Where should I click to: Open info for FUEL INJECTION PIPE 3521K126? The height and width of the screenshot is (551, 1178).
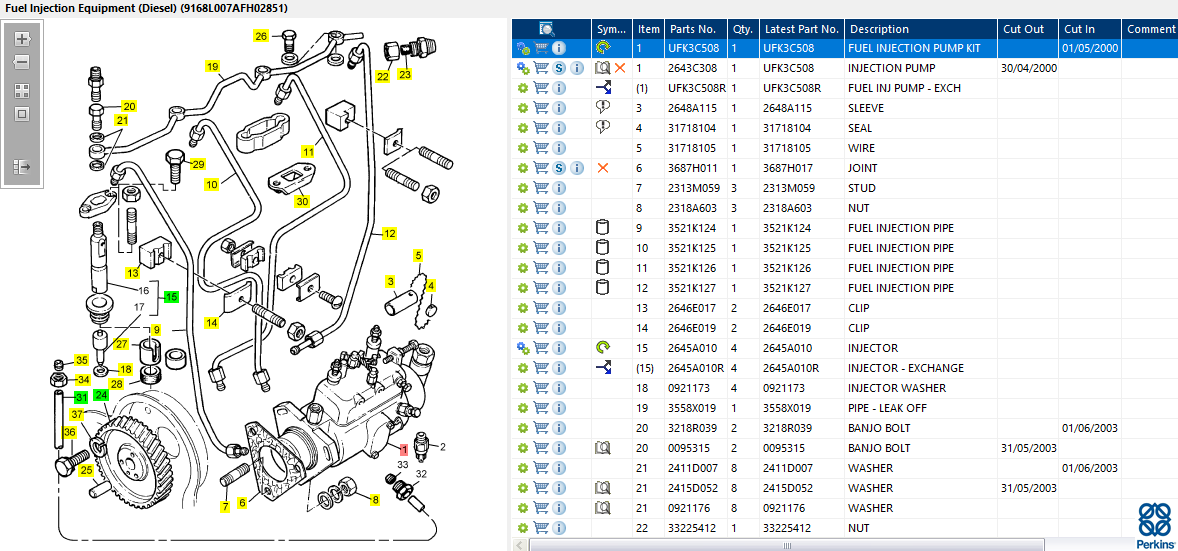pyautogui.click(x=558, y=268)
